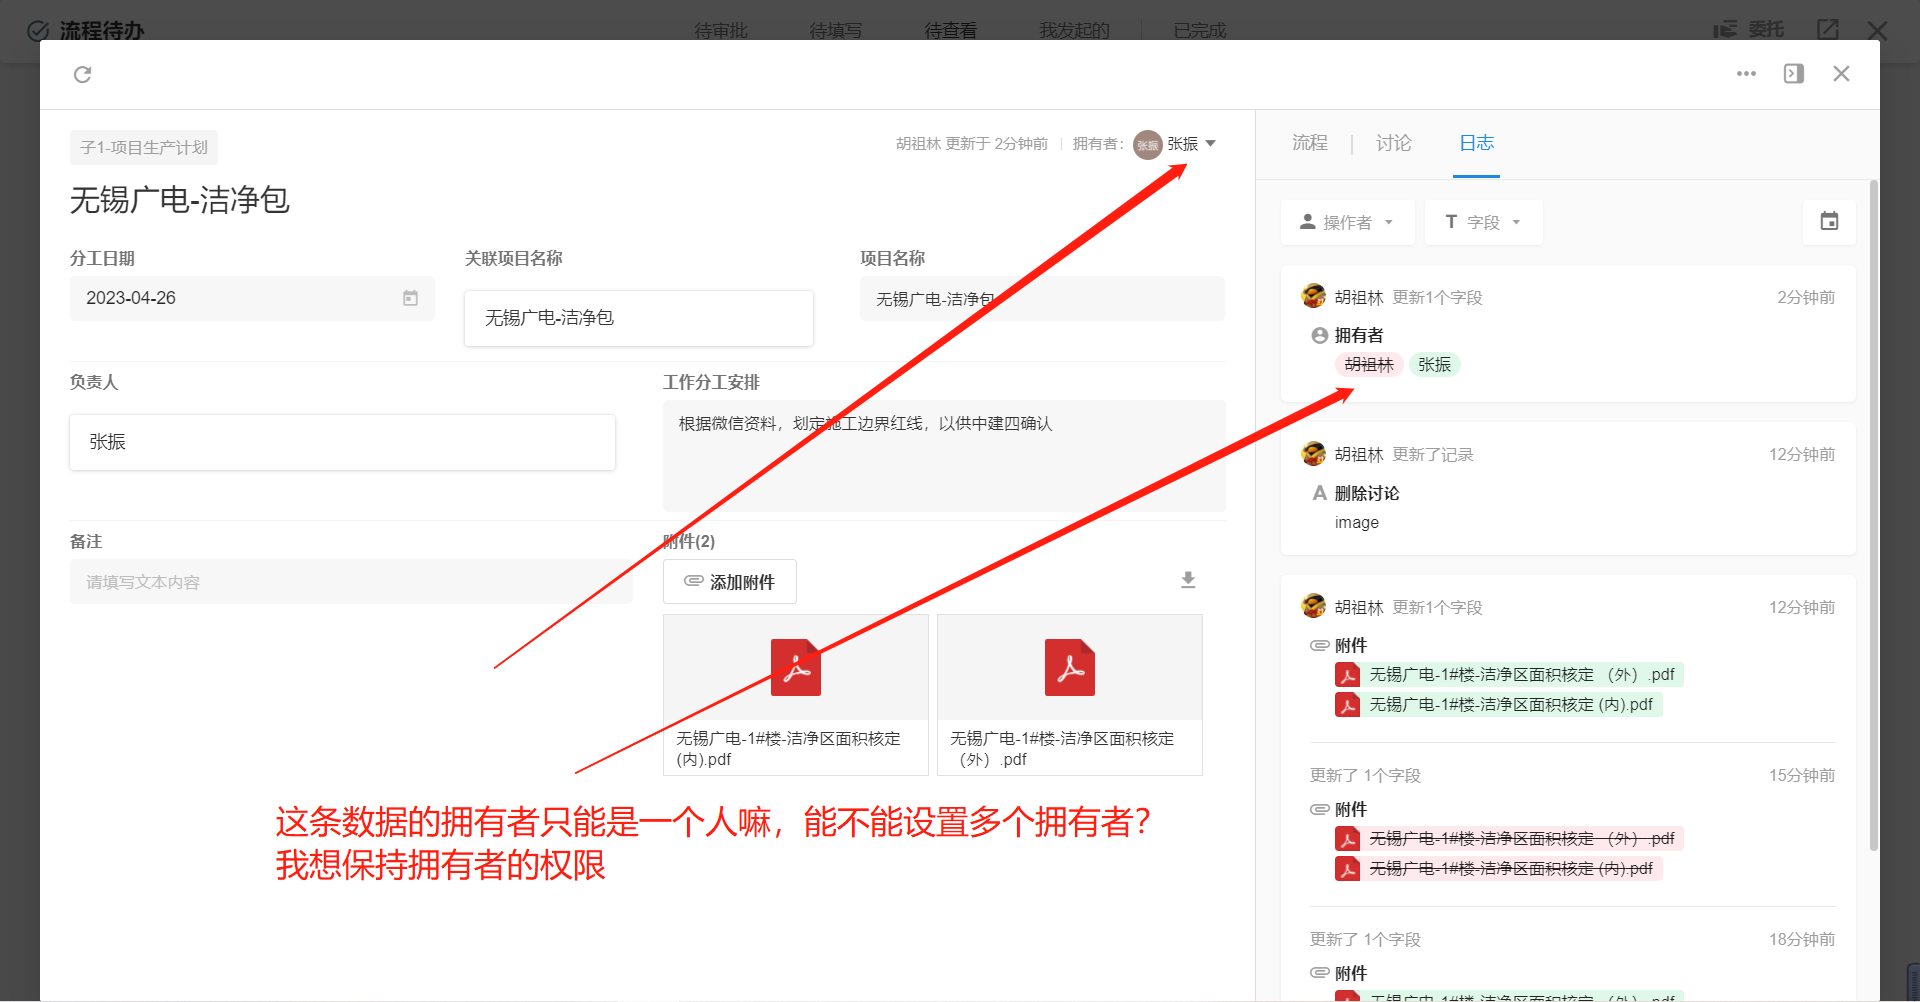Open the 操作者 filter dropdown
The height and width of the screenshot is (1002, 1920).
point(1347,222)
